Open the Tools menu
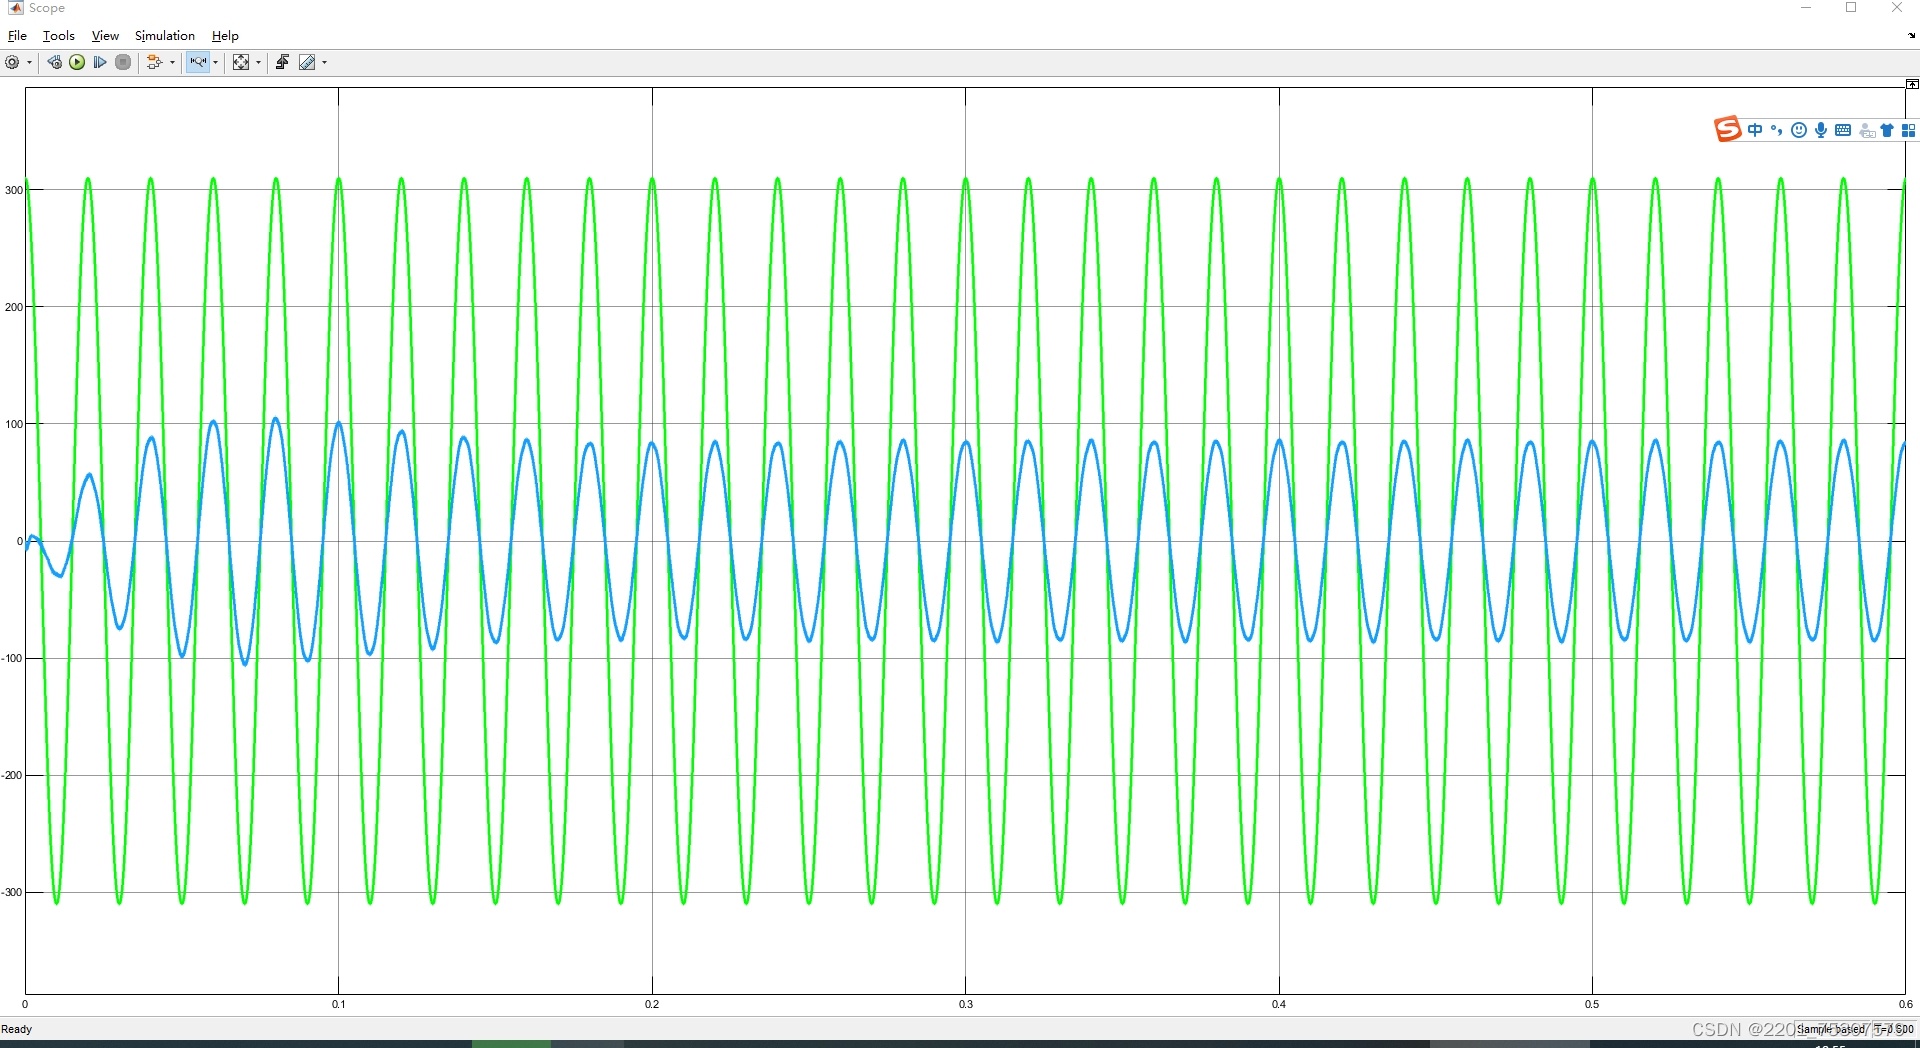 pyautogui.click(x=59, y=35)
